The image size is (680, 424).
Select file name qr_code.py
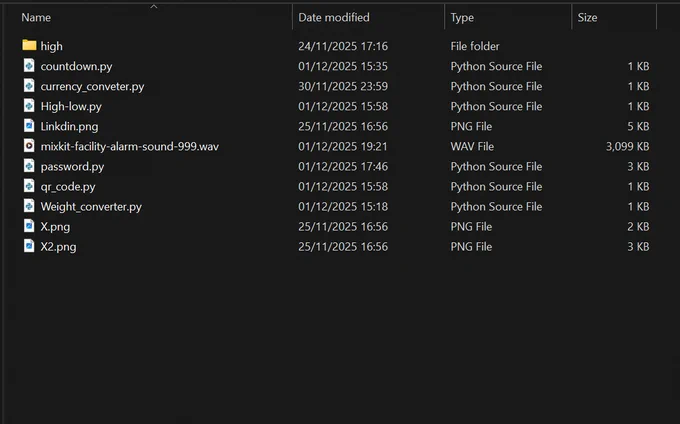pyautogui.click(x=68, y=187)
